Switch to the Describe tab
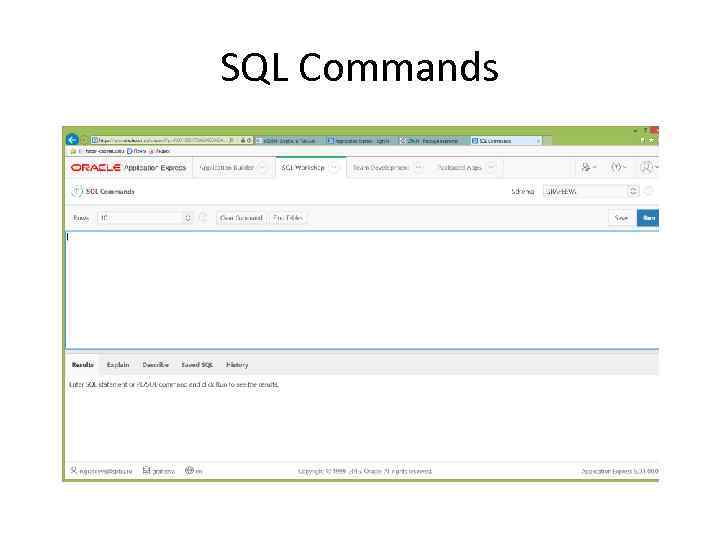Viewport: 720px width, 540px height. coord(156,365)
